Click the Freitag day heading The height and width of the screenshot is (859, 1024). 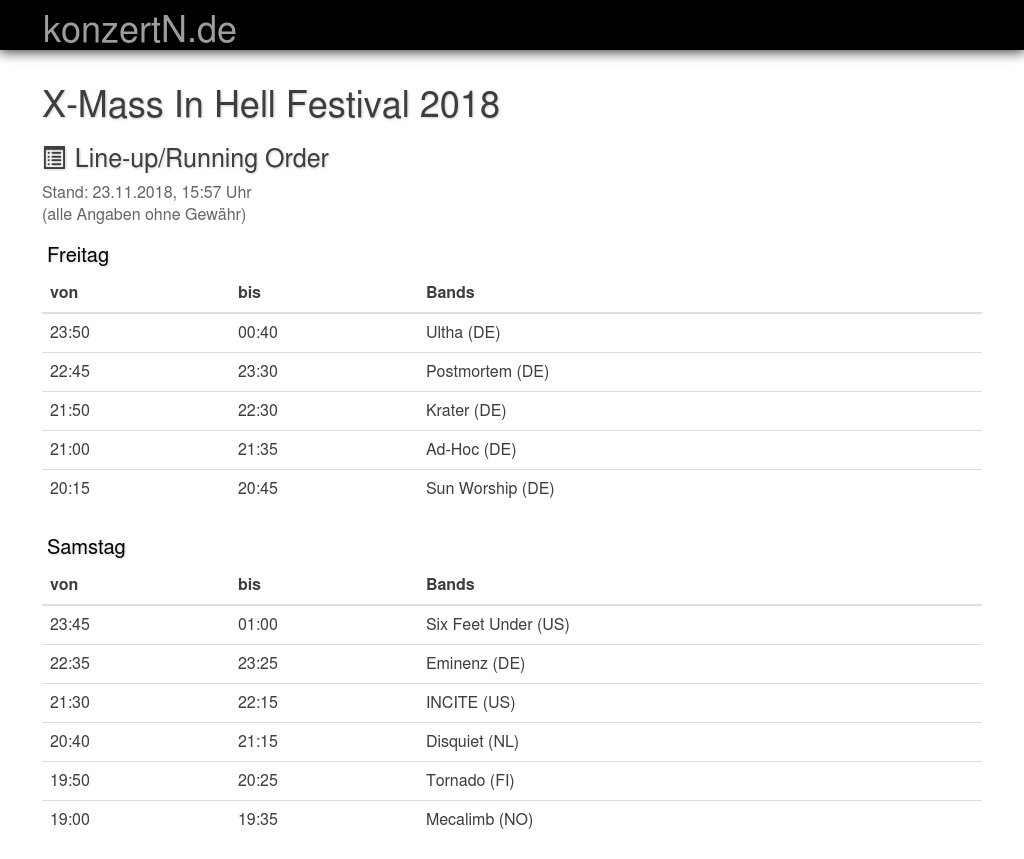click(x=78, y=255)
